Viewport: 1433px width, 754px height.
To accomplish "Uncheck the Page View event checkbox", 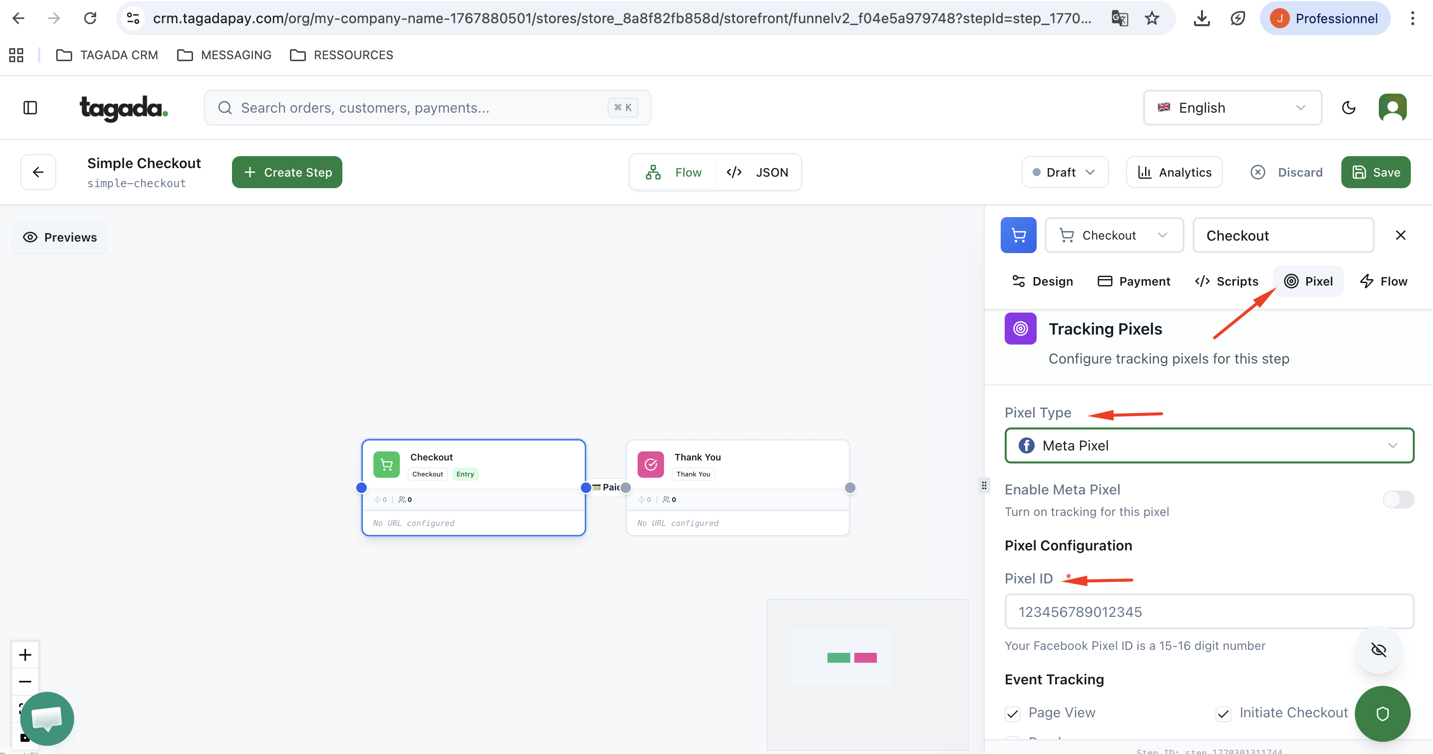I will point(1013,713).
